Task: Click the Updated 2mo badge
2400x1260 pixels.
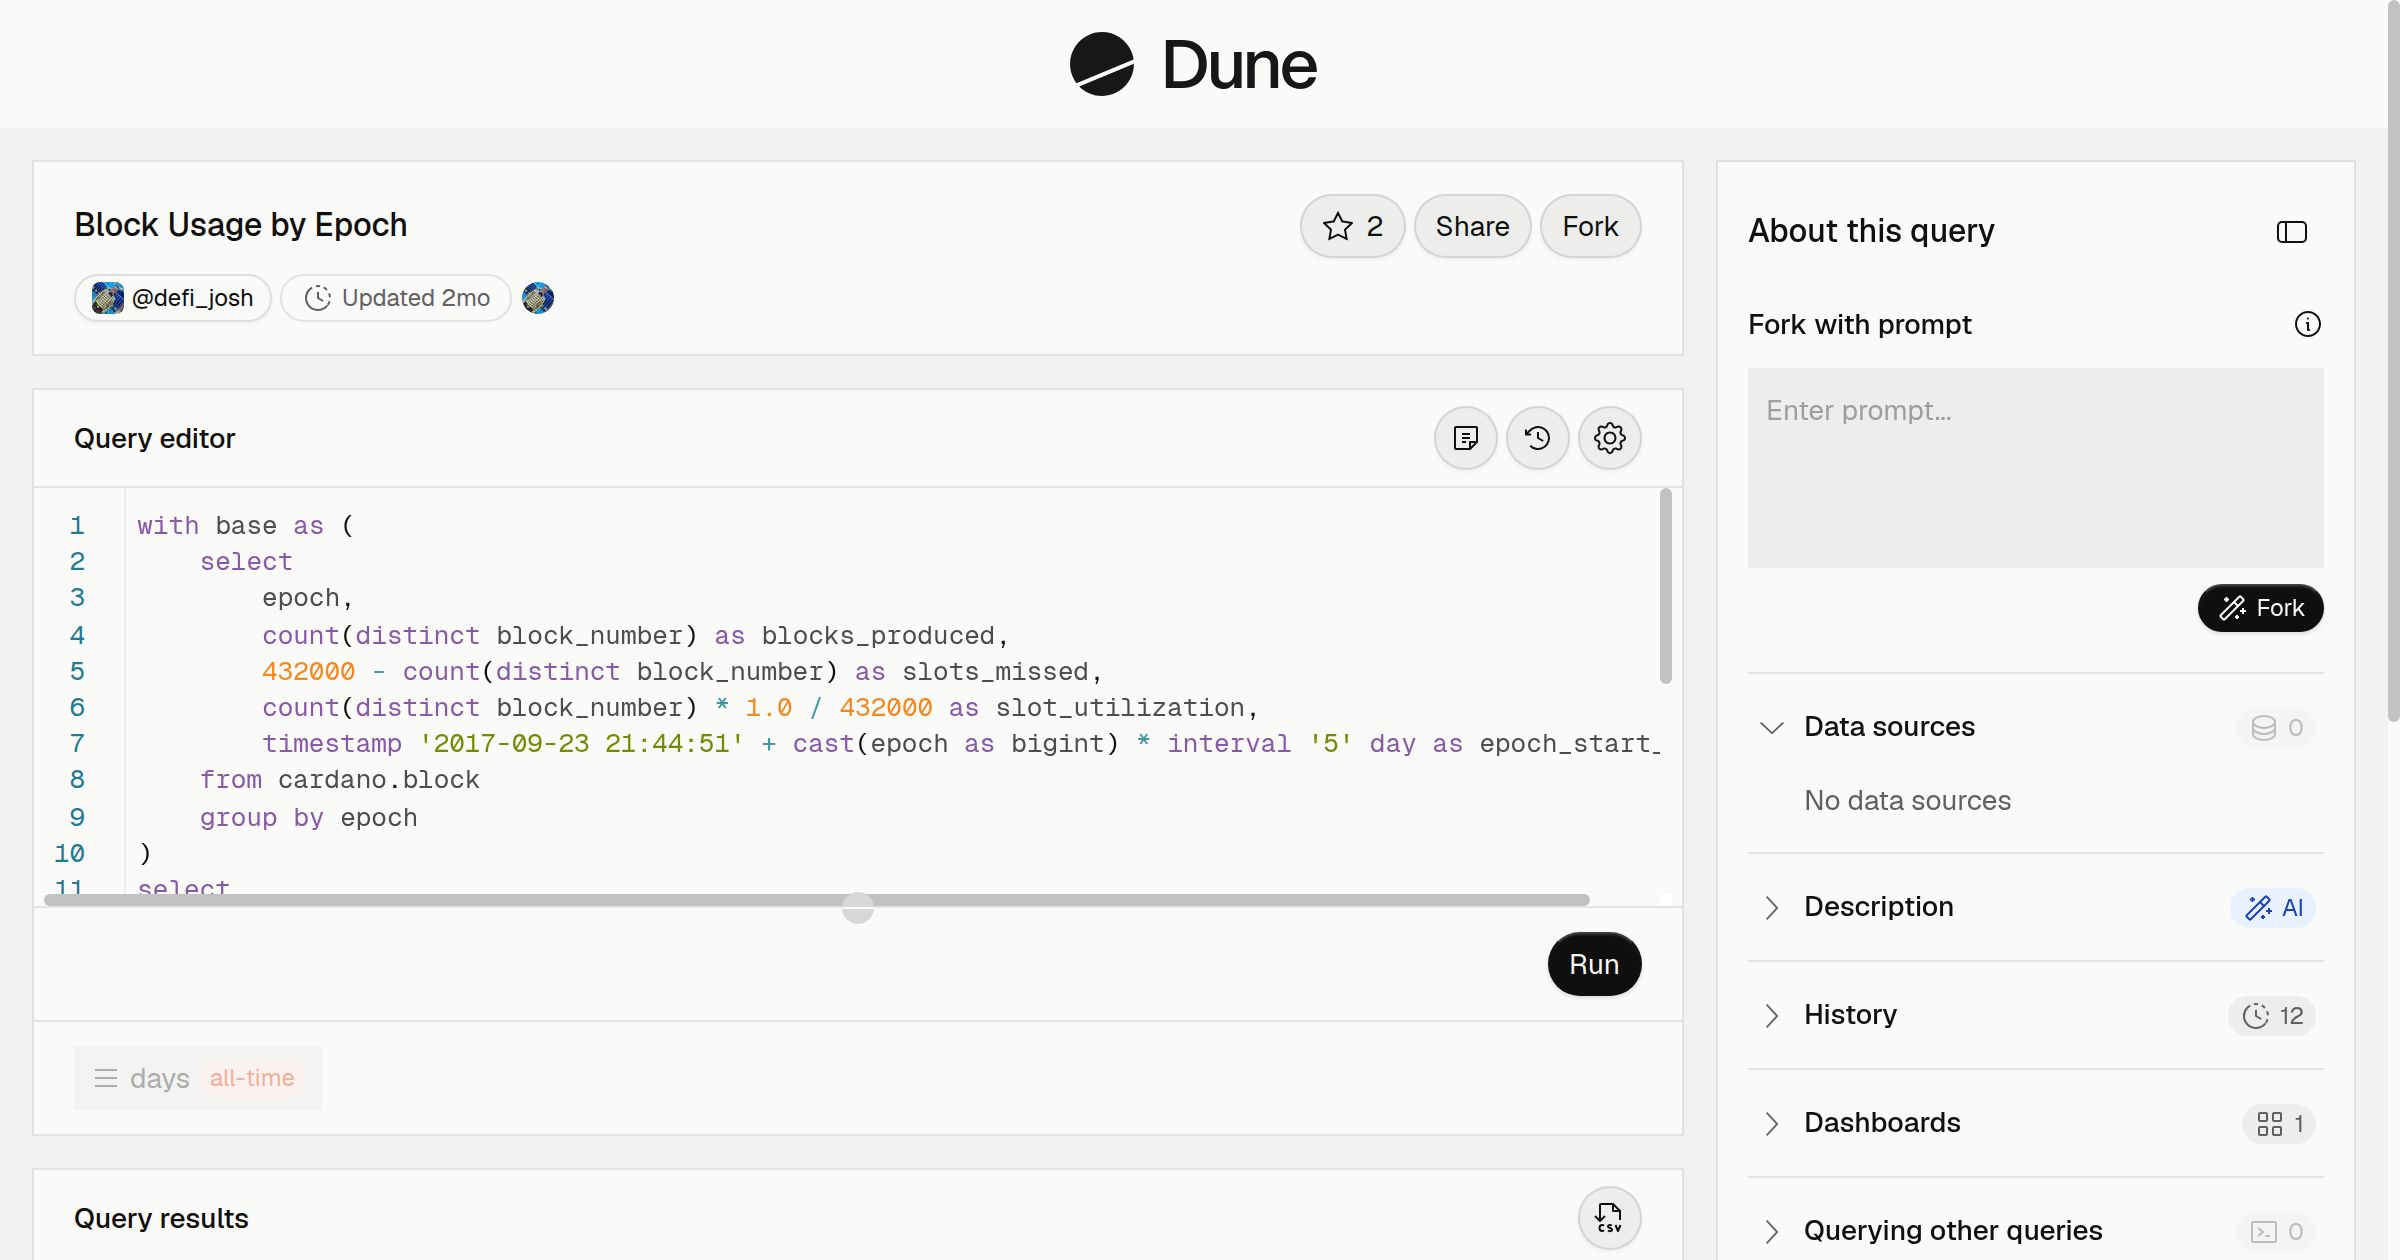Action: point(396,298)
